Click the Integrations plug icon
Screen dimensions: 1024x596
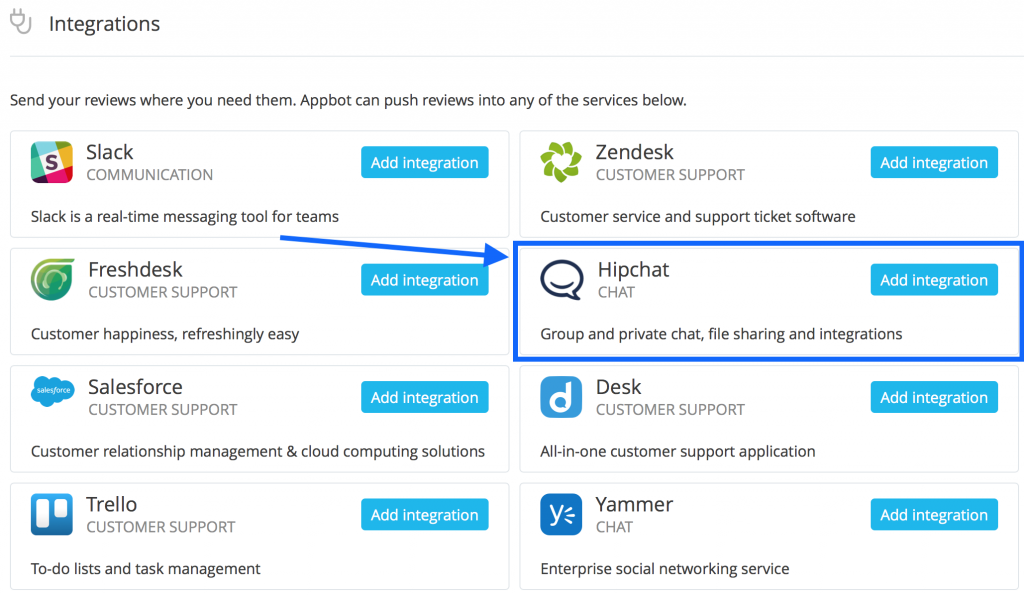point(21,22)
